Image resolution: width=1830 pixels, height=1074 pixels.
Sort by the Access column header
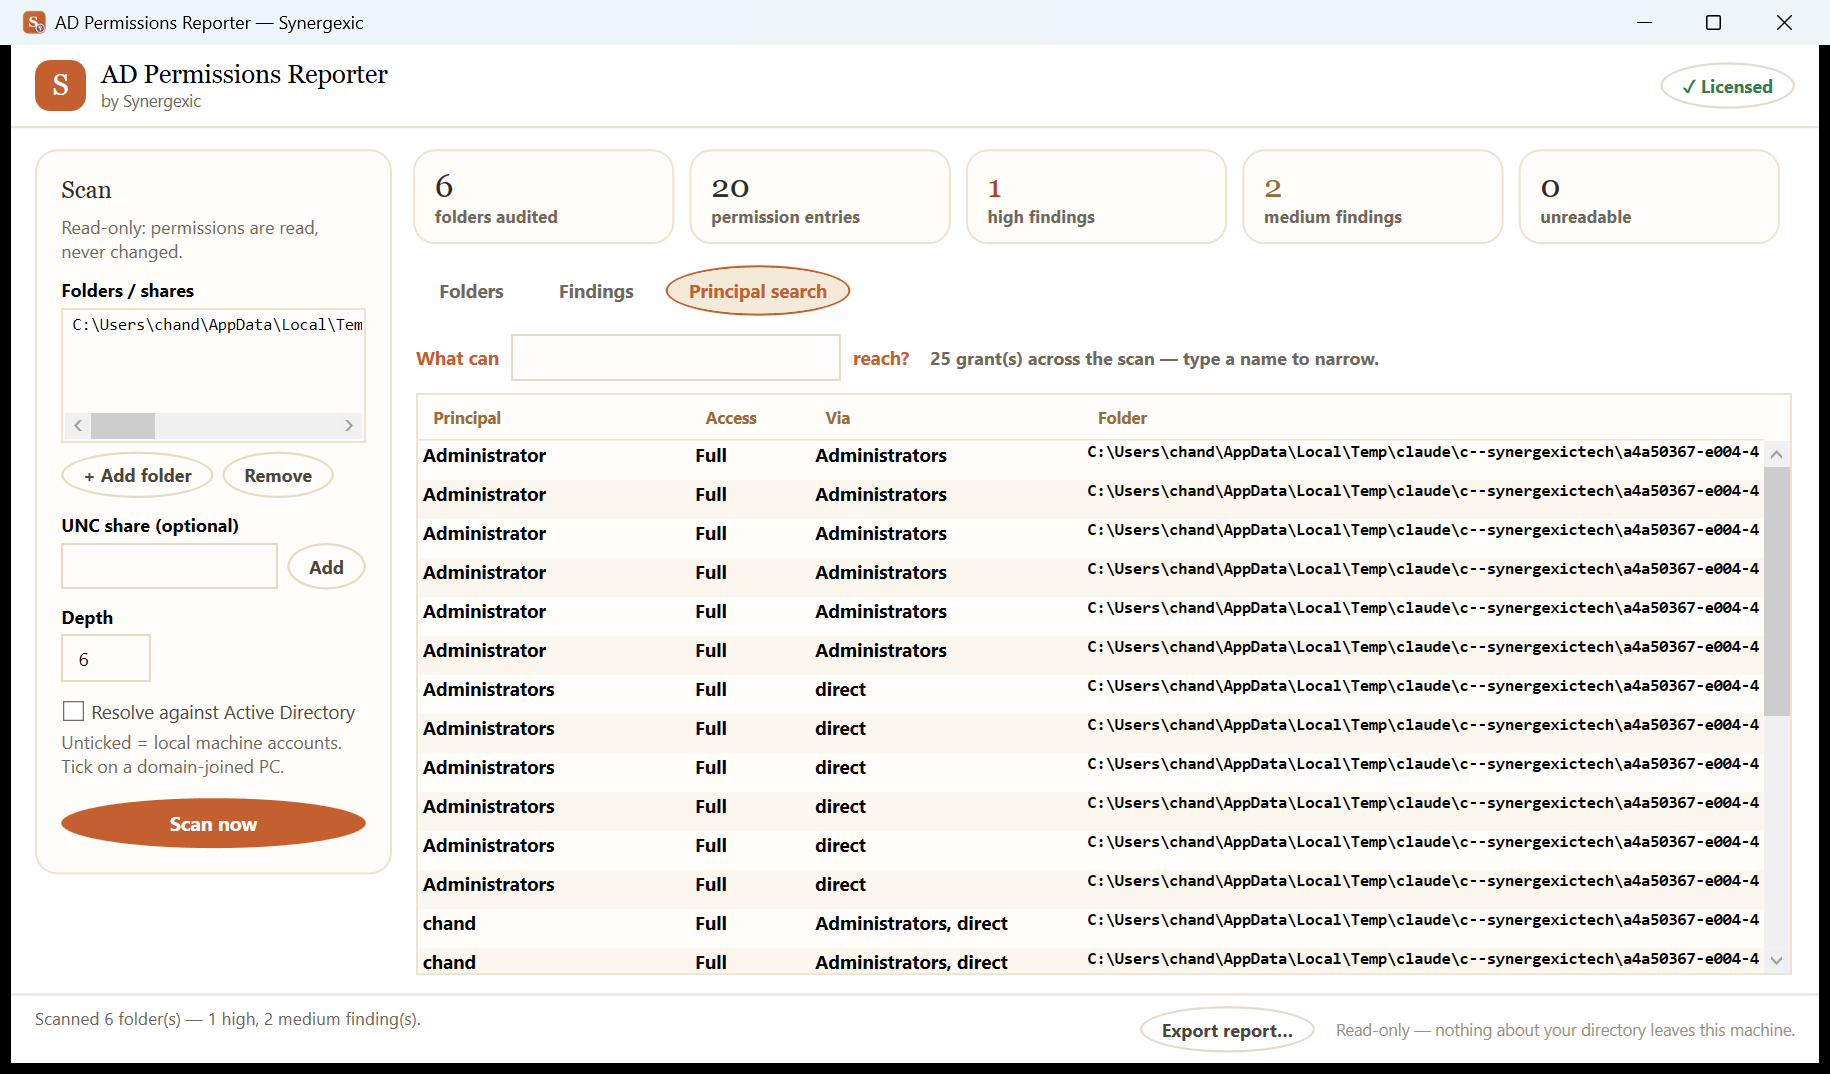731,418
